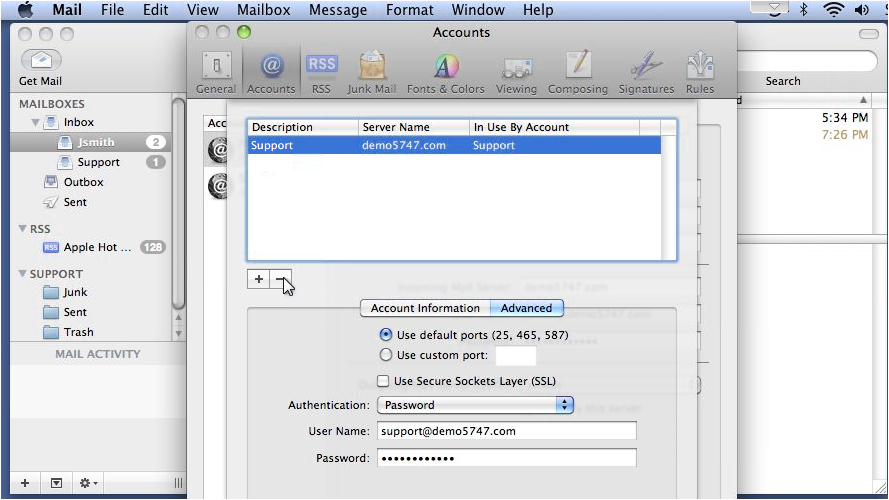Open the Signatures preferences pane
This screenshot has height=500, width=889.
(646, 72)
